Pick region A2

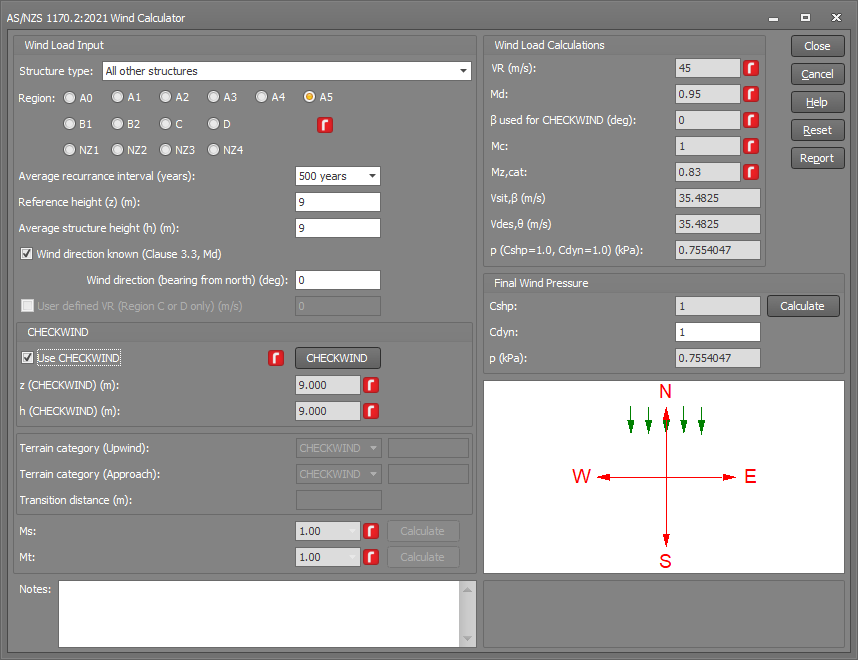(x=166, y=97)
